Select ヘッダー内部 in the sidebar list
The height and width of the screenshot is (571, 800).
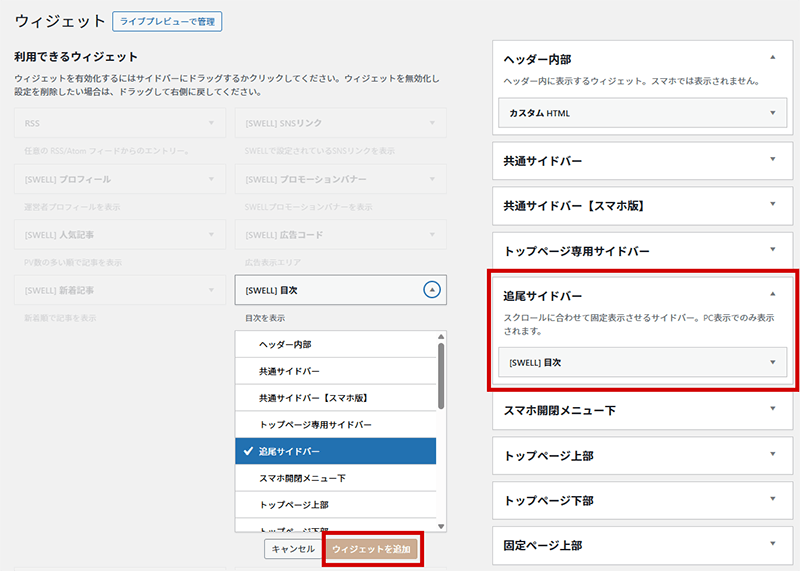pyautogui.click(x=335, y=344)
